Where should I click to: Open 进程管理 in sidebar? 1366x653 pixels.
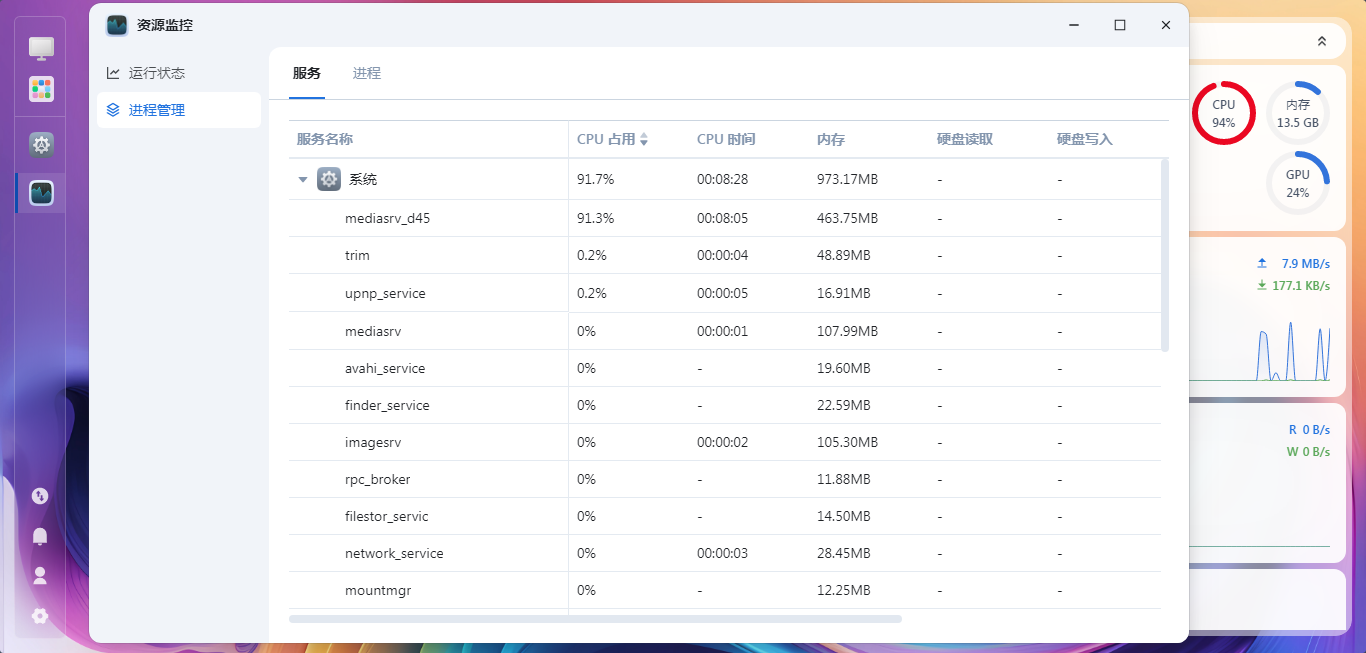(179, 110)
